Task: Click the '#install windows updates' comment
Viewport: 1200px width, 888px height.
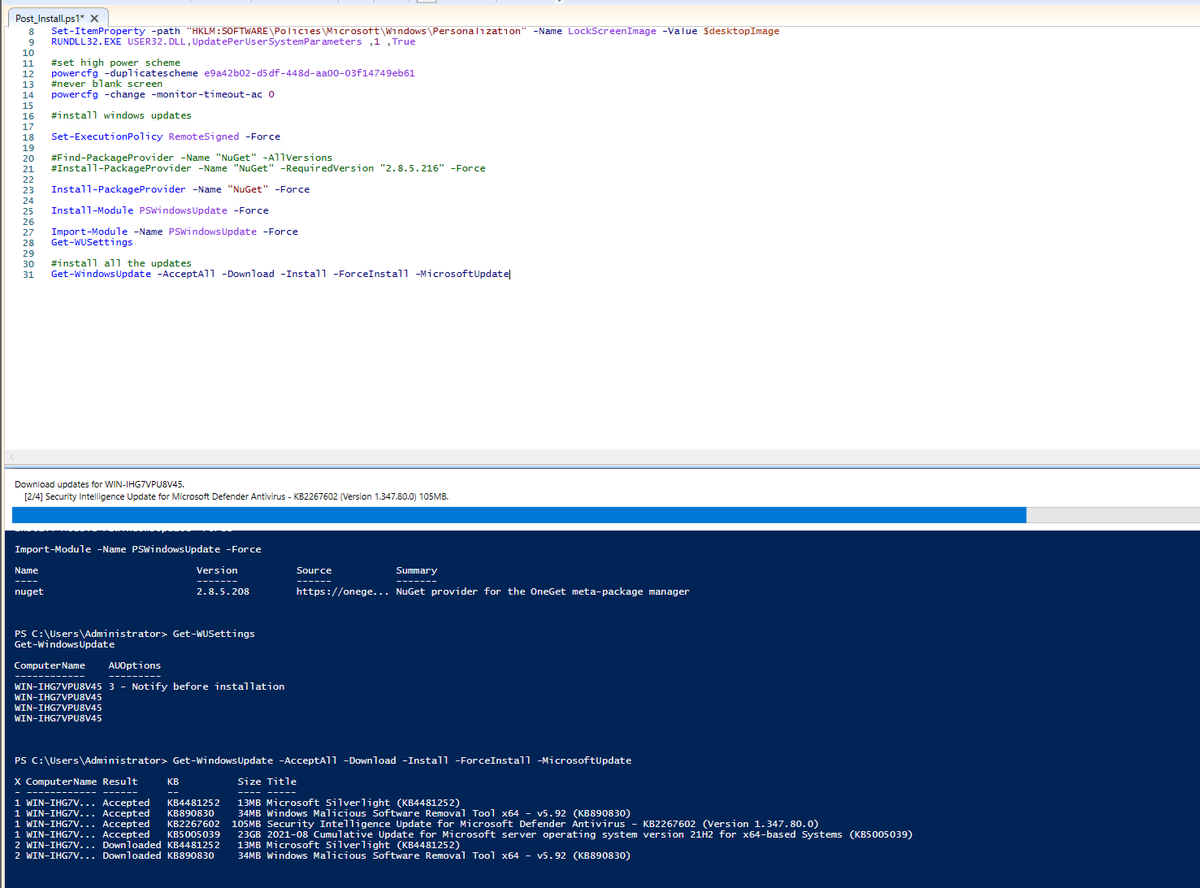Action: [x=121, y=116]
